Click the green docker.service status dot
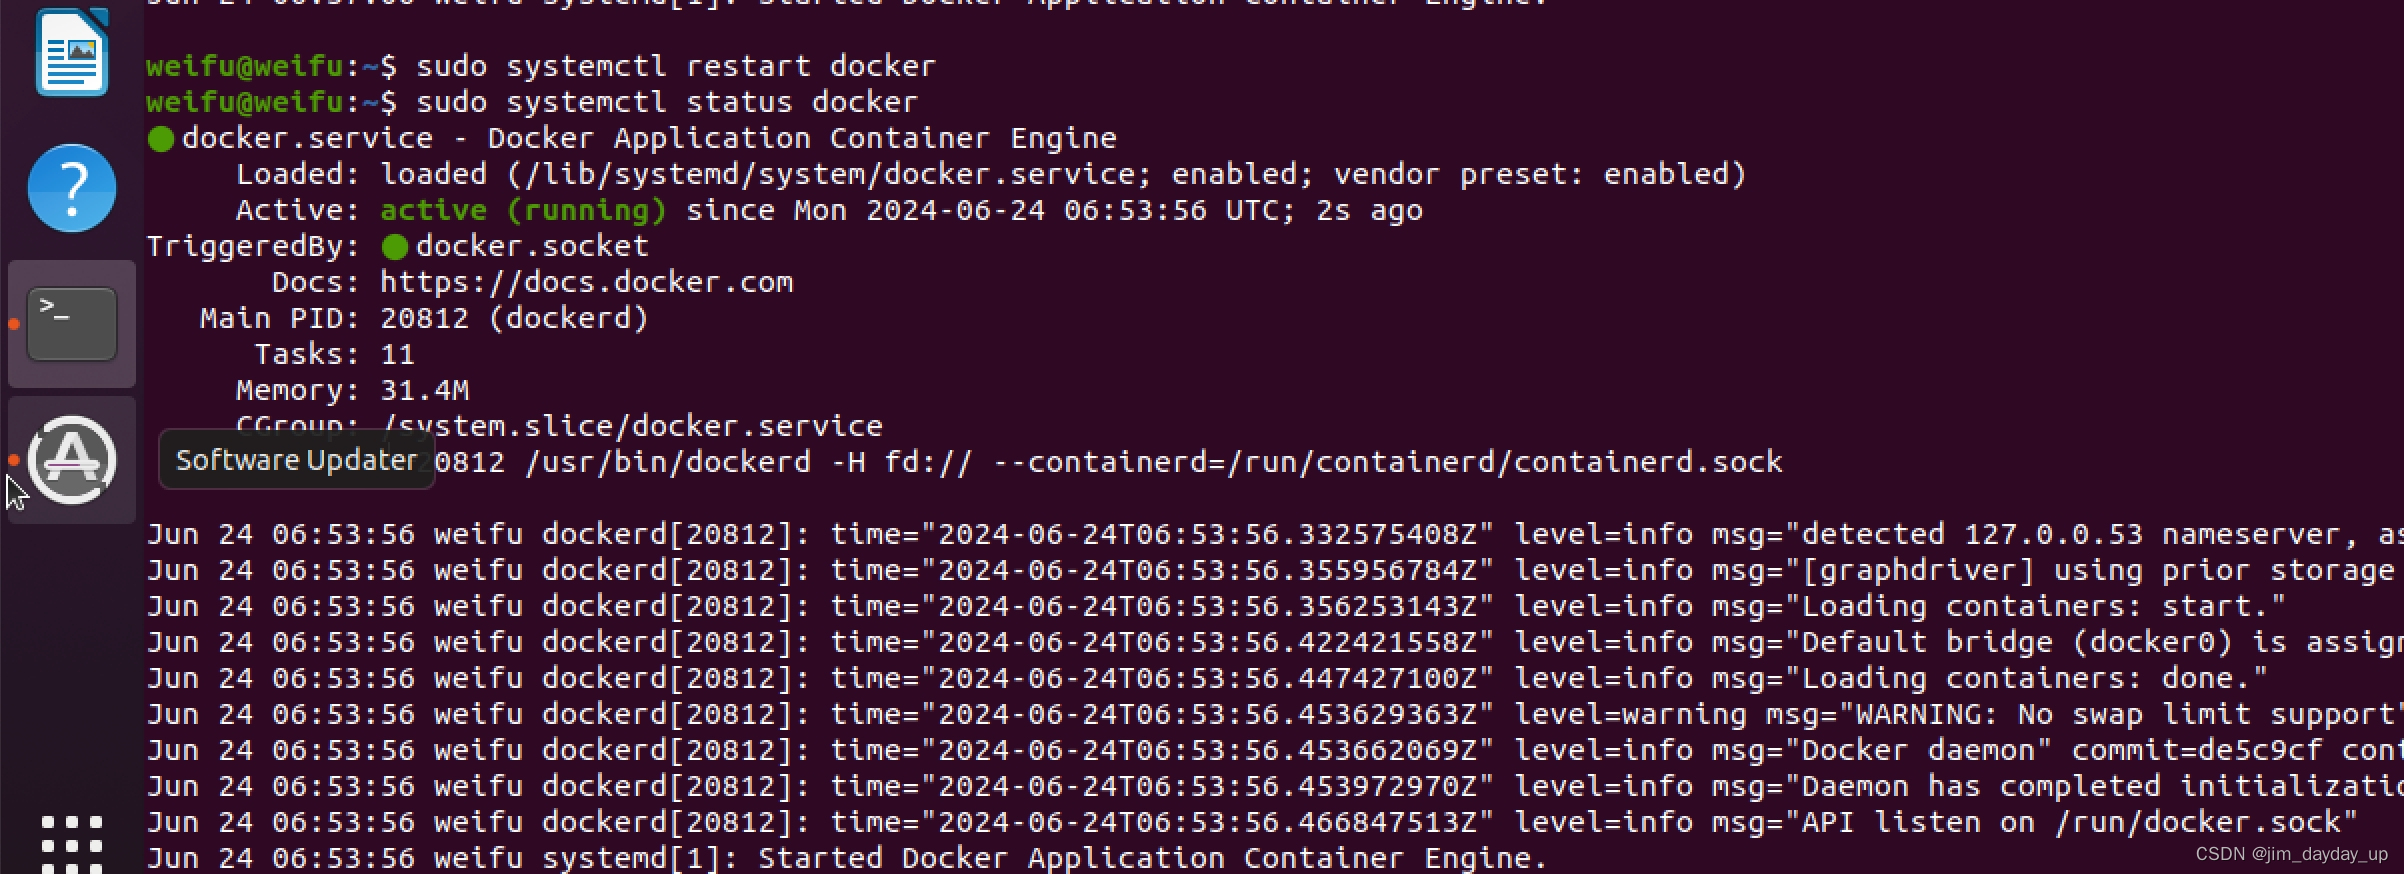 [x=160, y=138]
